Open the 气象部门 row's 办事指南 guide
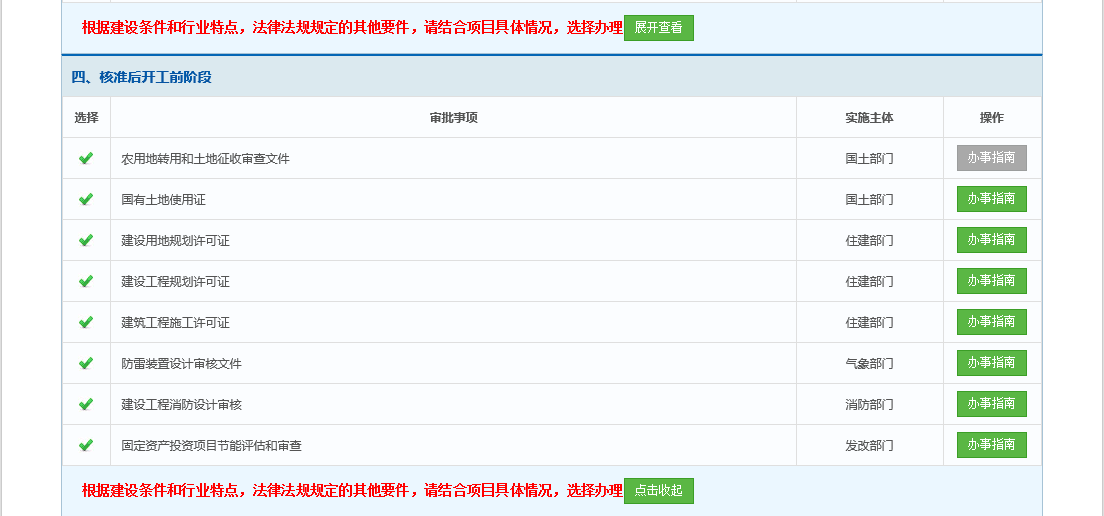Image resolution: width=1104 pixels, height=516 pixels. pyautogui.click(x=991, y=363)
